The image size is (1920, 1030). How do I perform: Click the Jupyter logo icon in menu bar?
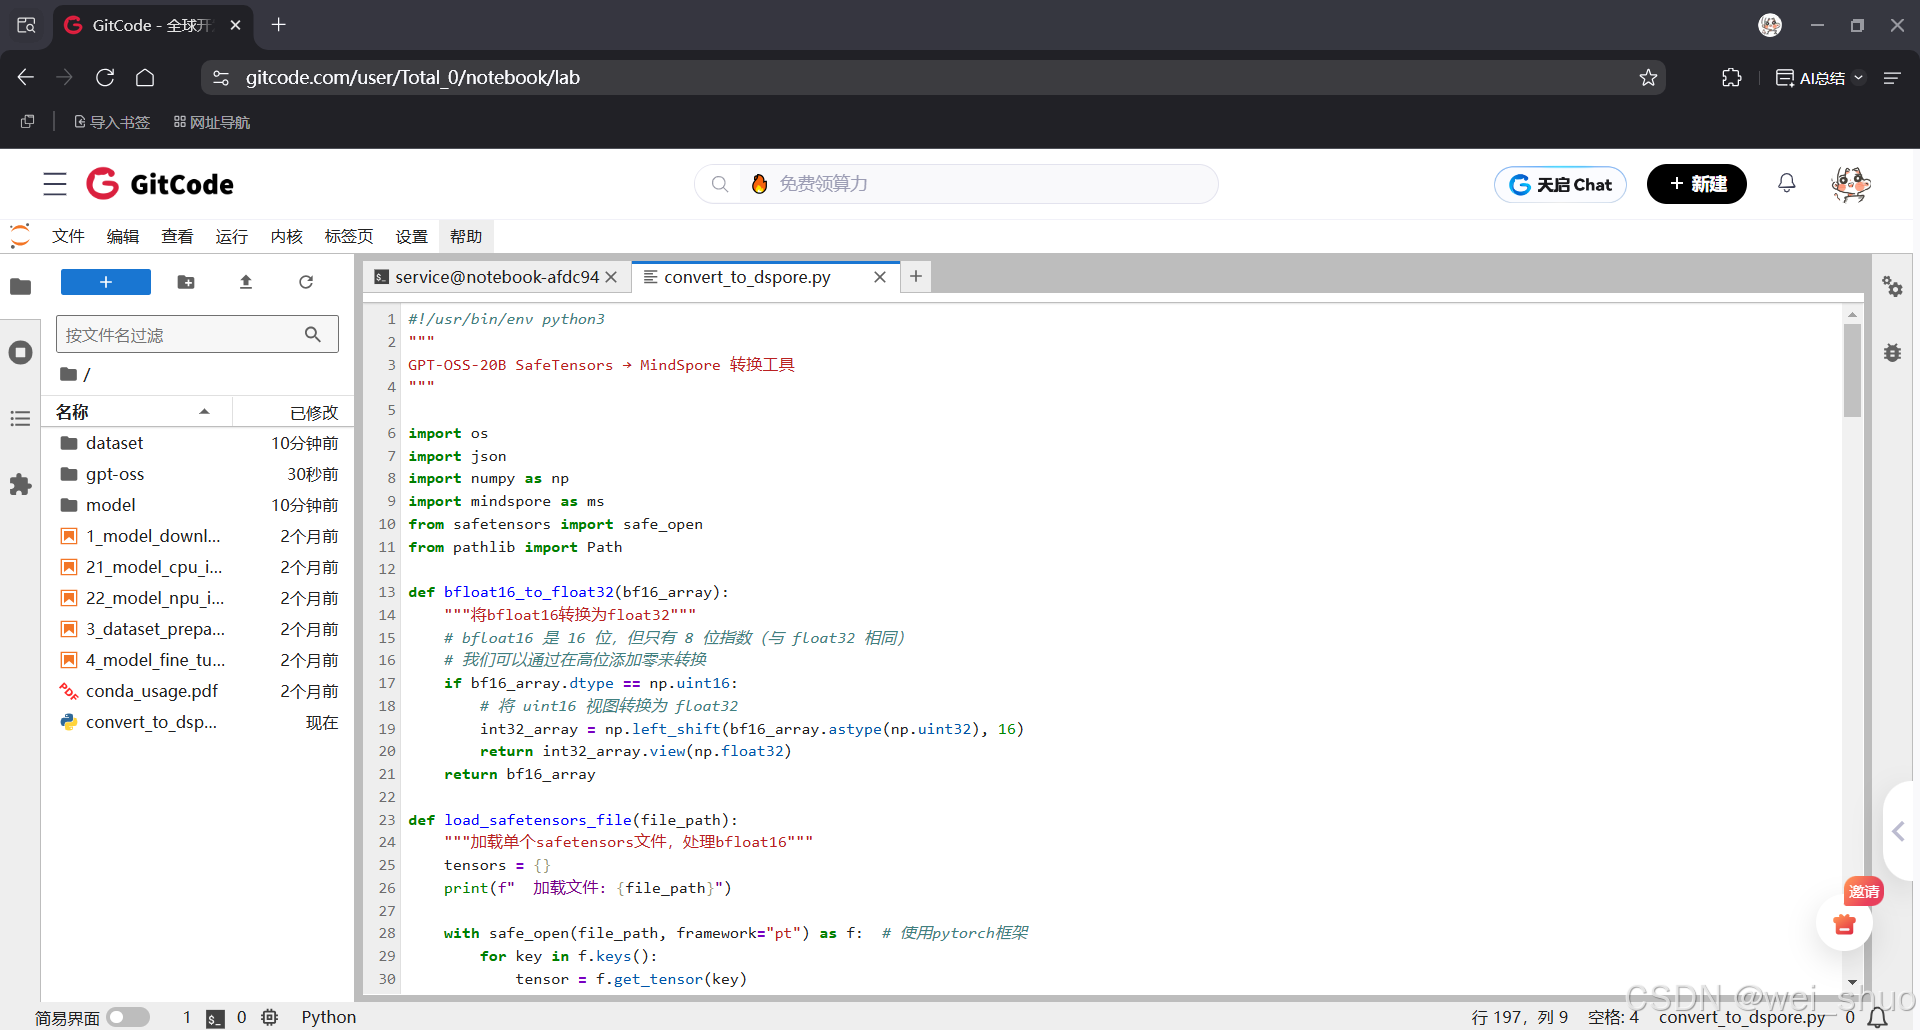click(20, 236)
